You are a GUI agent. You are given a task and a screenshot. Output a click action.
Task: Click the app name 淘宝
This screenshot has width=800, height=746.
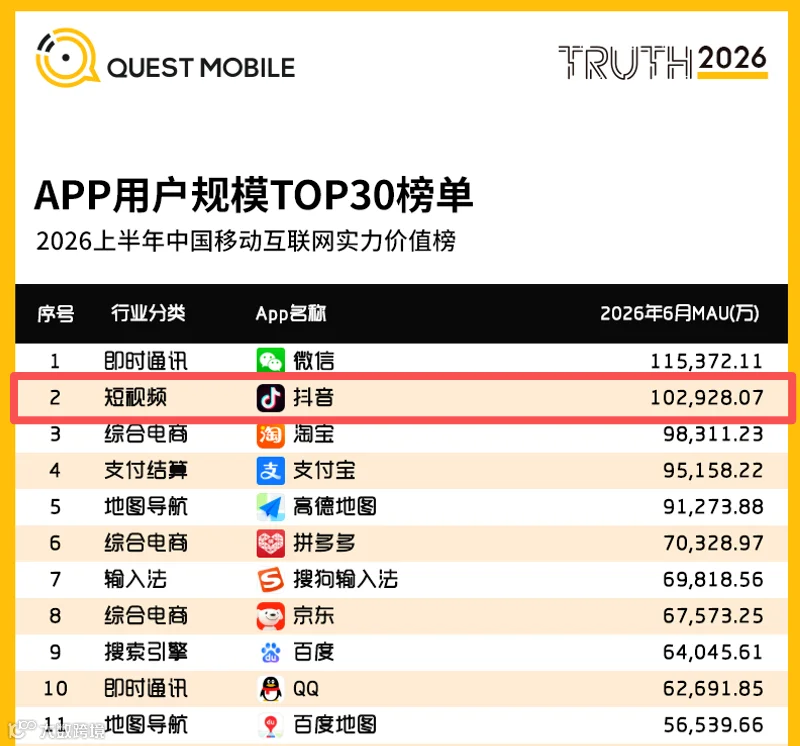pyautogui.click(x=314, y=434)
